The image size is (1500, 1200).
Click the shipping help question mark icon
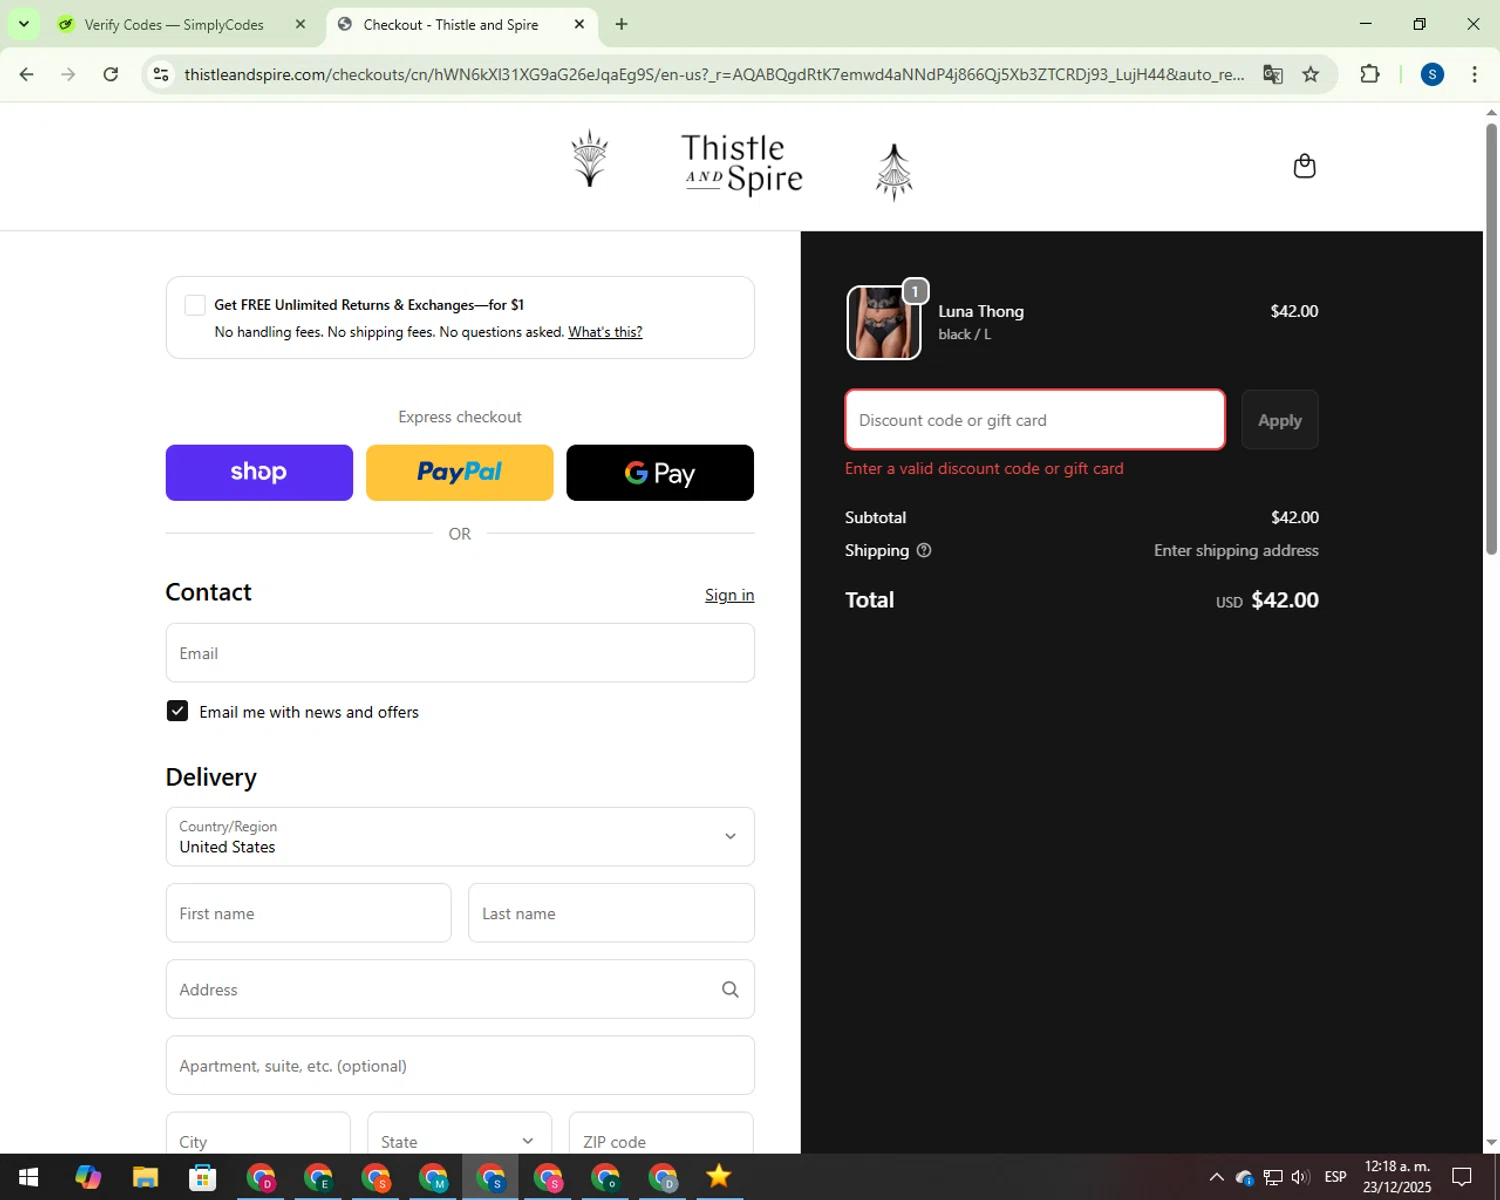click(x=924, y=550)
